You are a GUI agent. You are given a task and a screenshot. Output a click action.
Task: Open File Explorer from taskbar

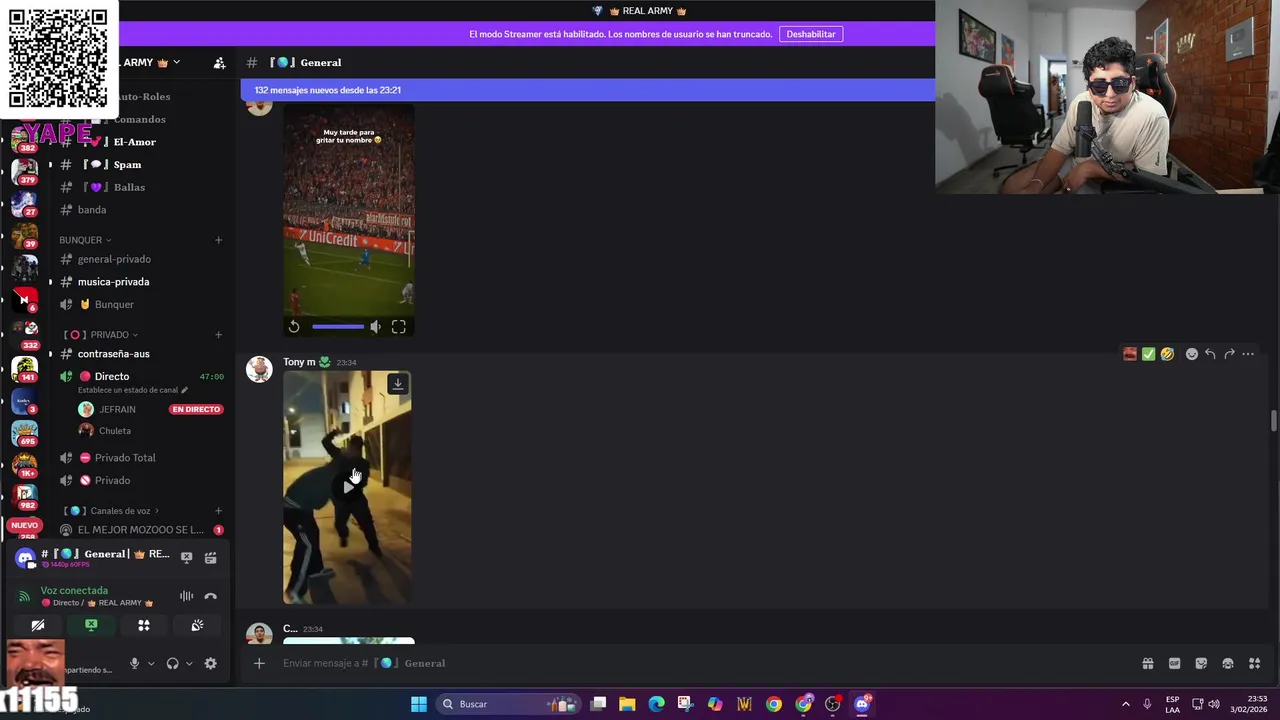click(x=627, y=704)
